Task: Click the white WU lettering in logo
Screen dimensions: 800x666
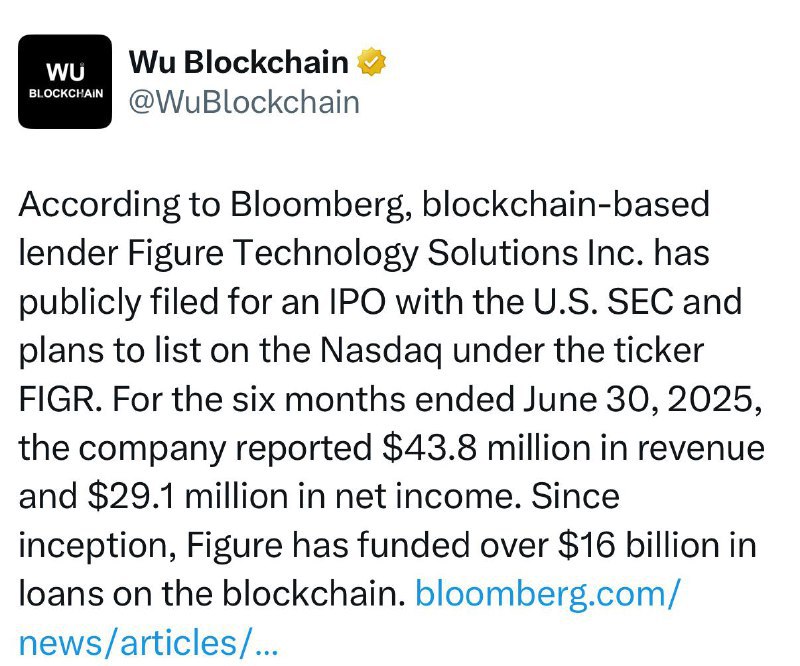Action: (65, 72)
